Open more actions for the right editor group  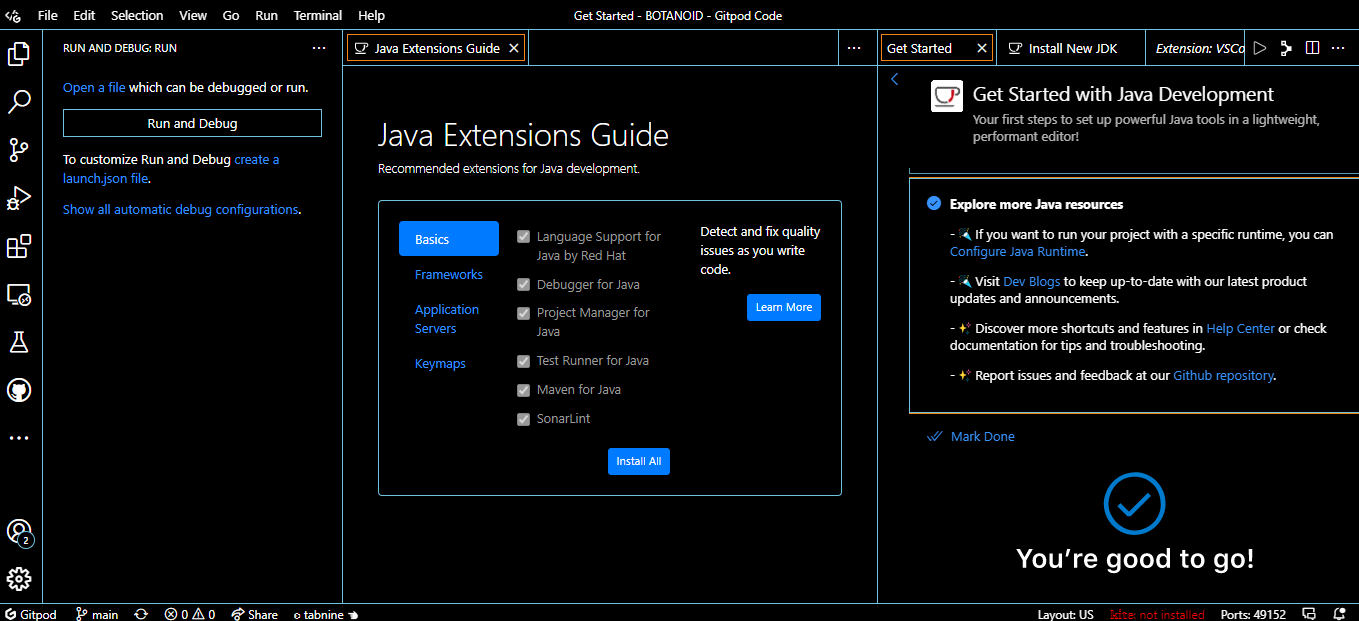(1339, 48)
